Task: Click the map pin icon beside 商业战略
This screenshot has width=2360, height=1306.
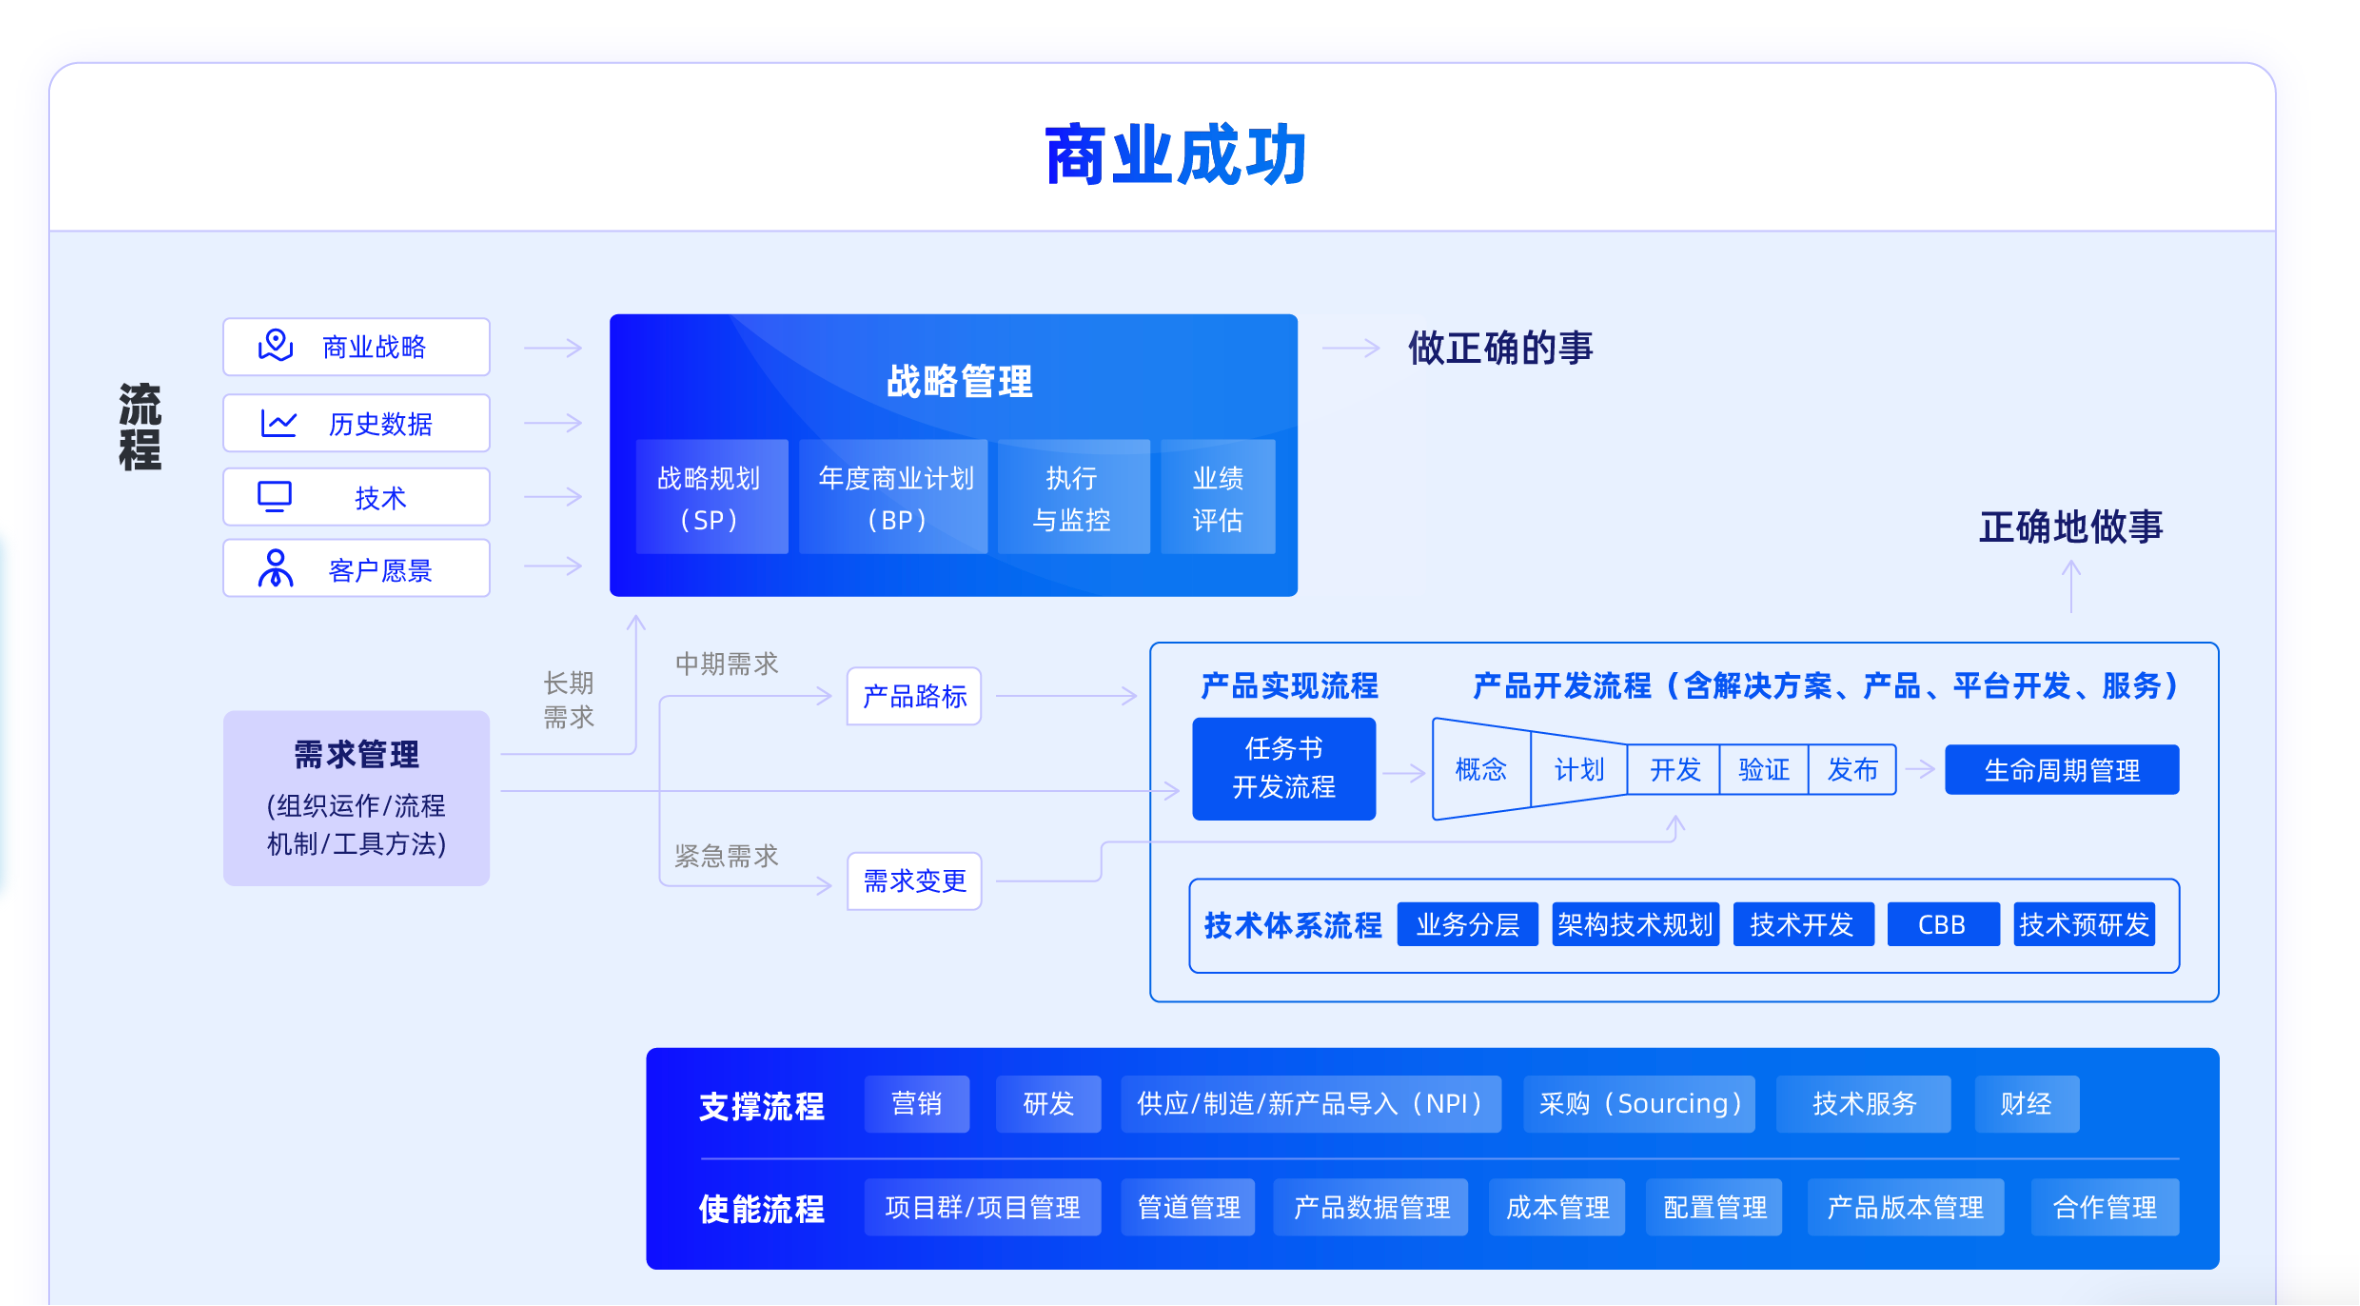Action: [275, 346]
